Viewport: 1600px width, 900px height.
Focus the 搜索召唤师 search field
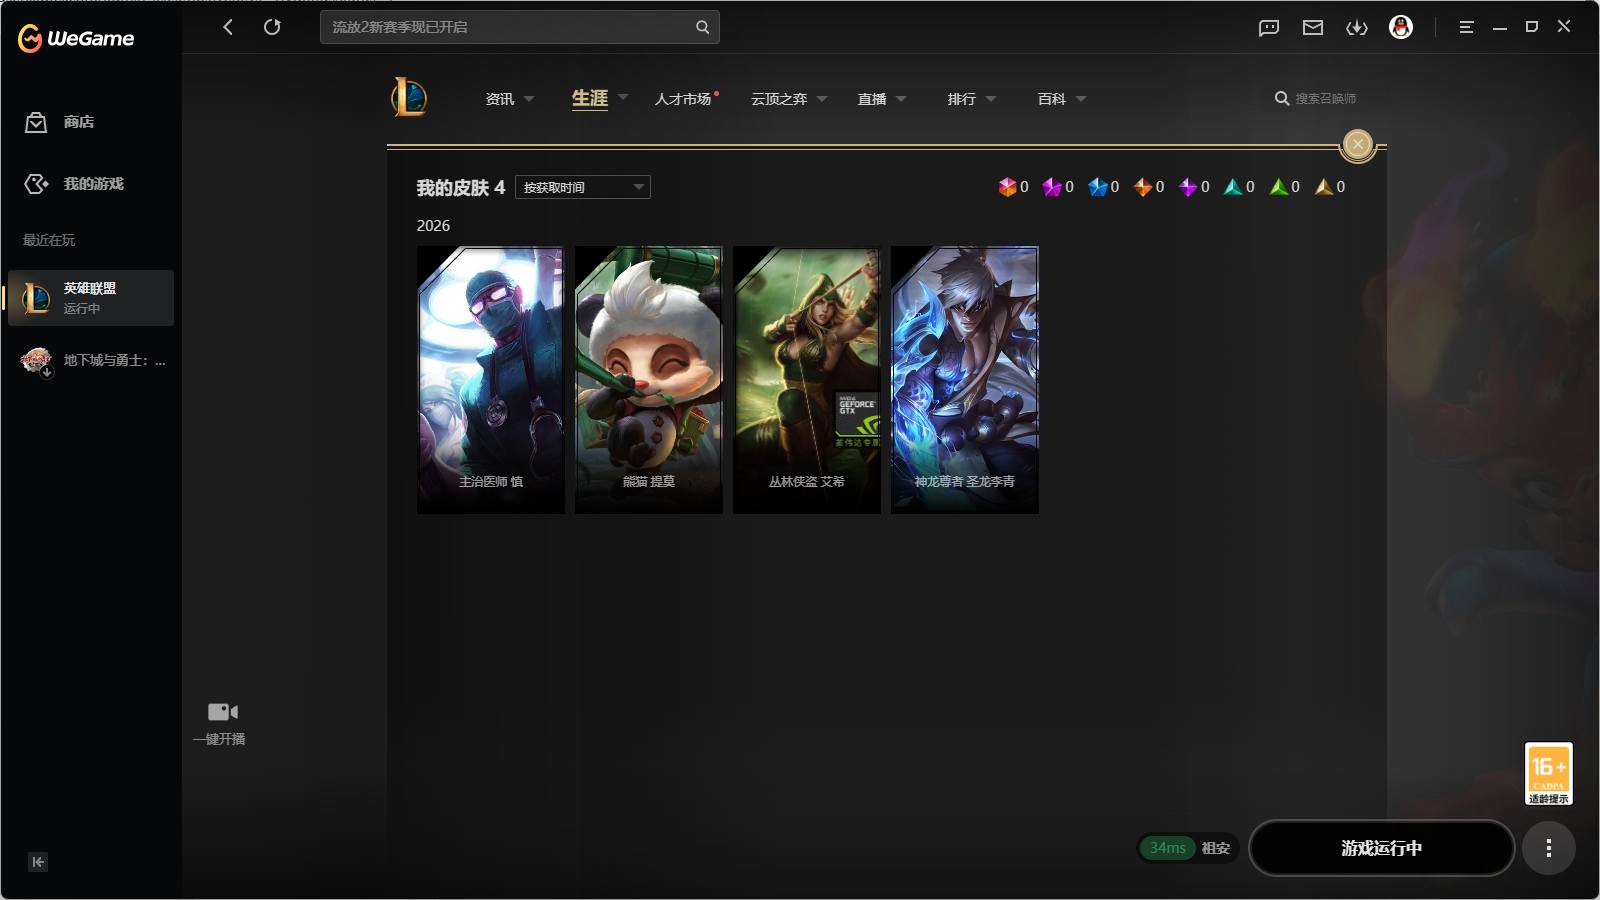(x=1326, y=99)
